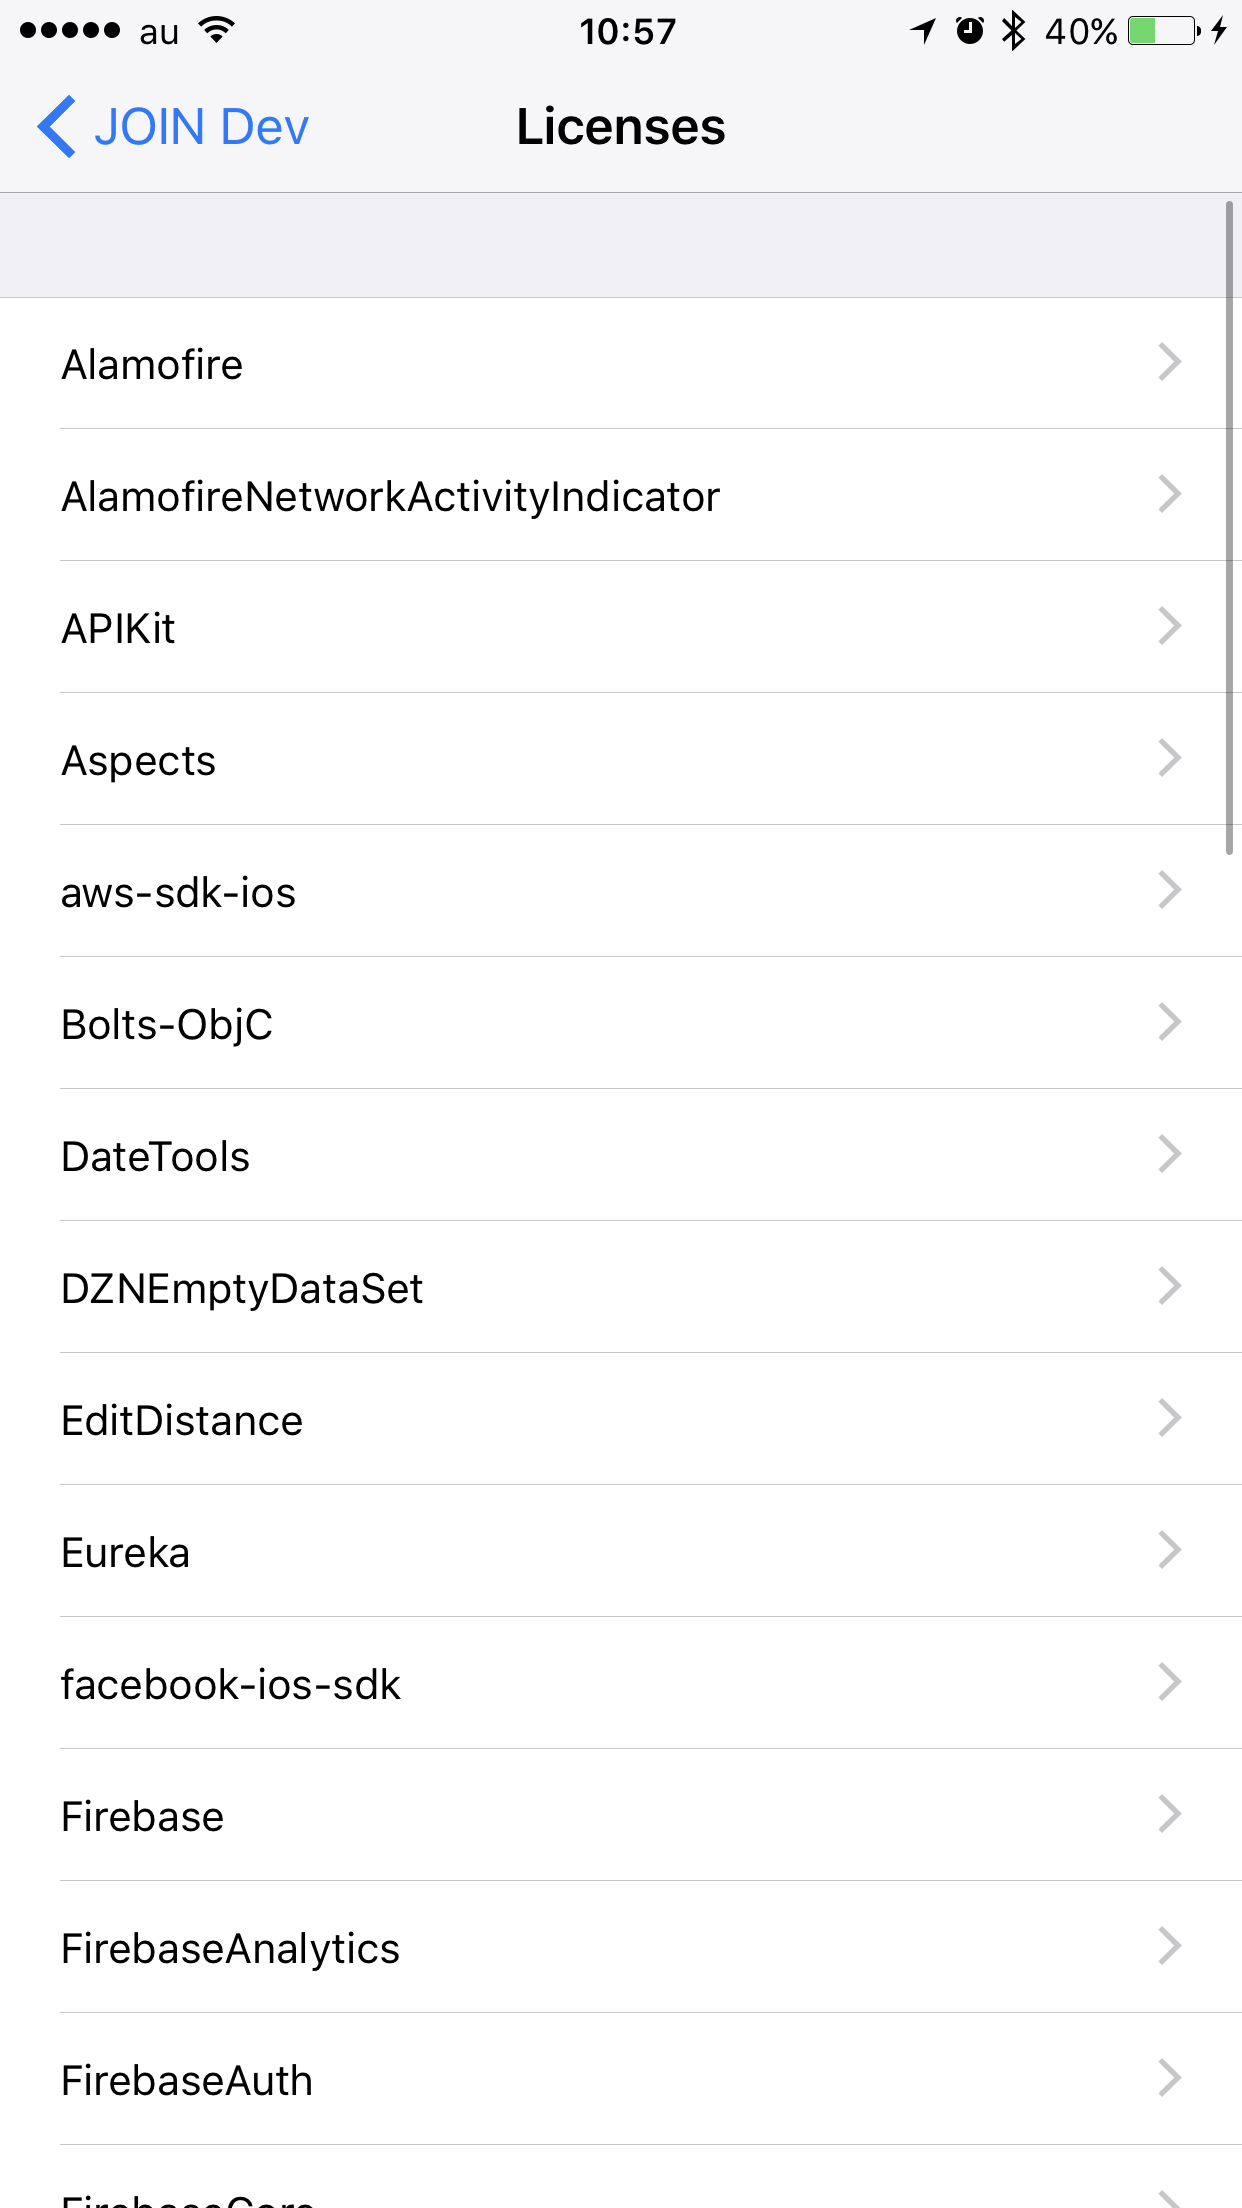This screenshot has height=2208, width=1242.
Task: Tap the battery icon in status bar
Action: (x=1163, y=31)
